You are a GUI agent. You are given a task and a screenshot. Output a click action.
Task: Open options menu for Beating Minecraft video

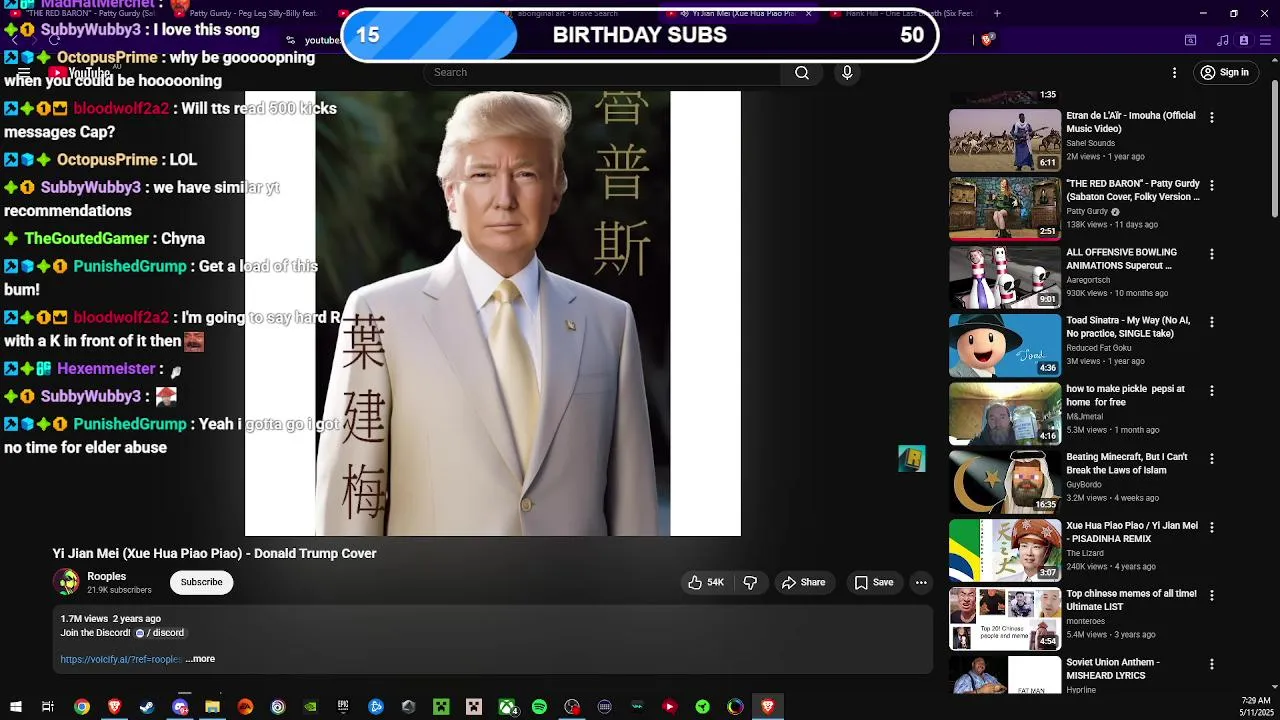pos(1212,459)
